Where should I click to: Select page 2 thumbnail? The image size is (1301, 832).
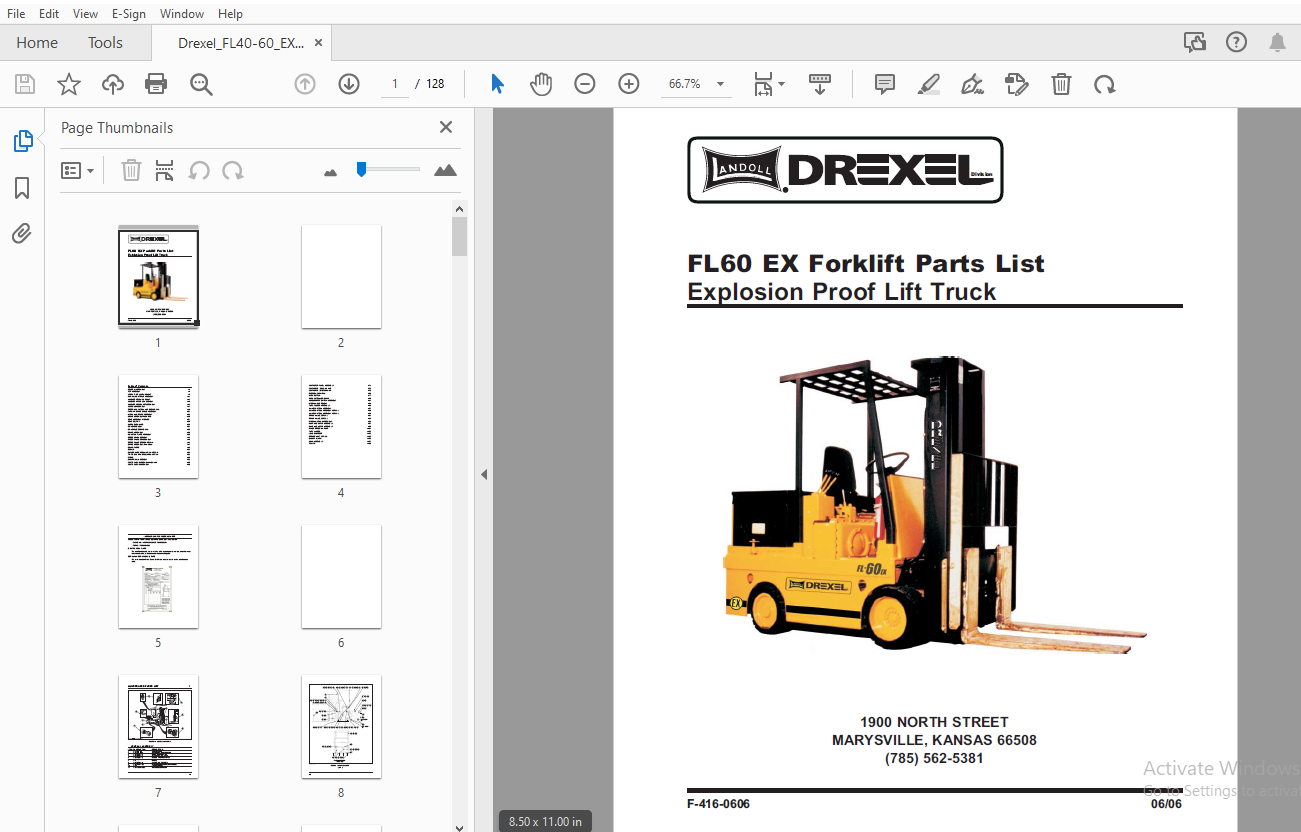[341, 277]
